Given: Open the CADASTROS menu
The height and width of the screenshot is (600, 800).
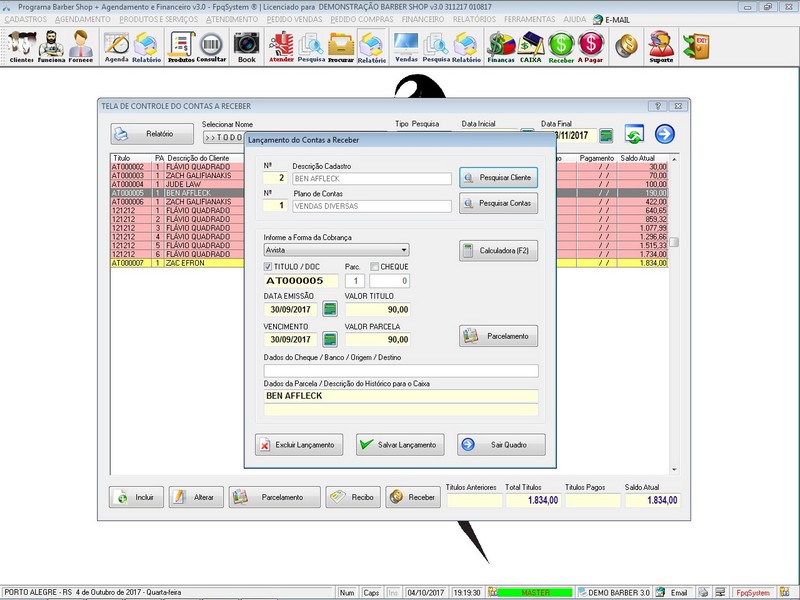Looking at the screenshot, I should tap(26, 19).
